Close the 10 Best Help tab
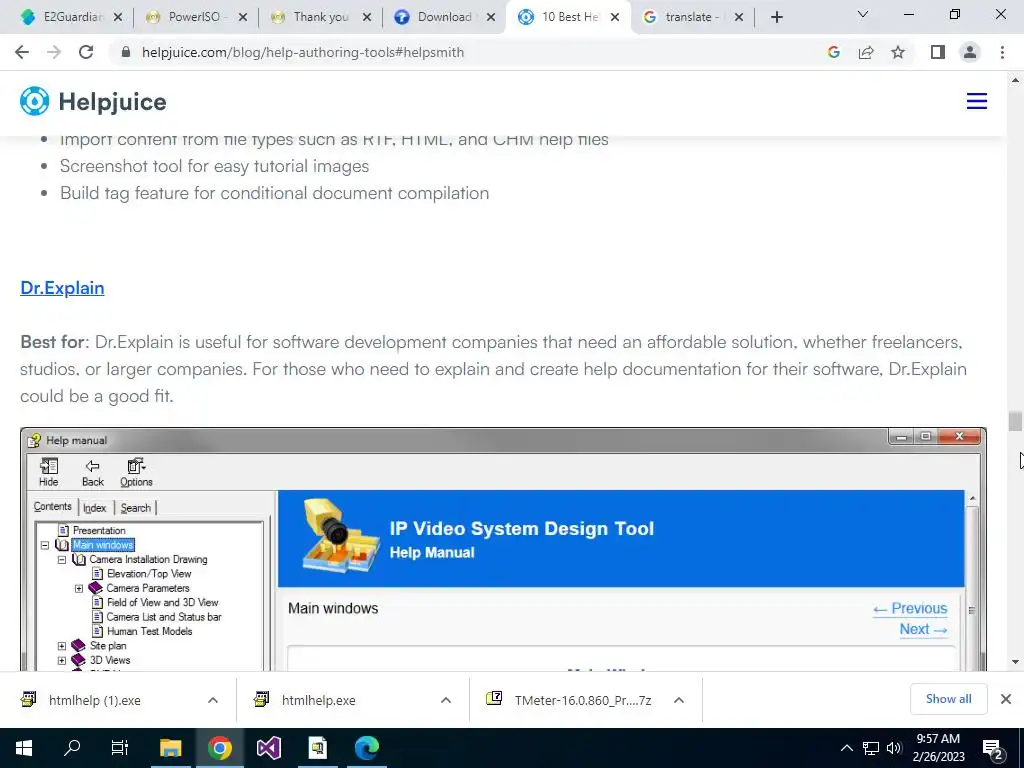The height and width of the screenshot is (768, 1024). pos(615,17)
